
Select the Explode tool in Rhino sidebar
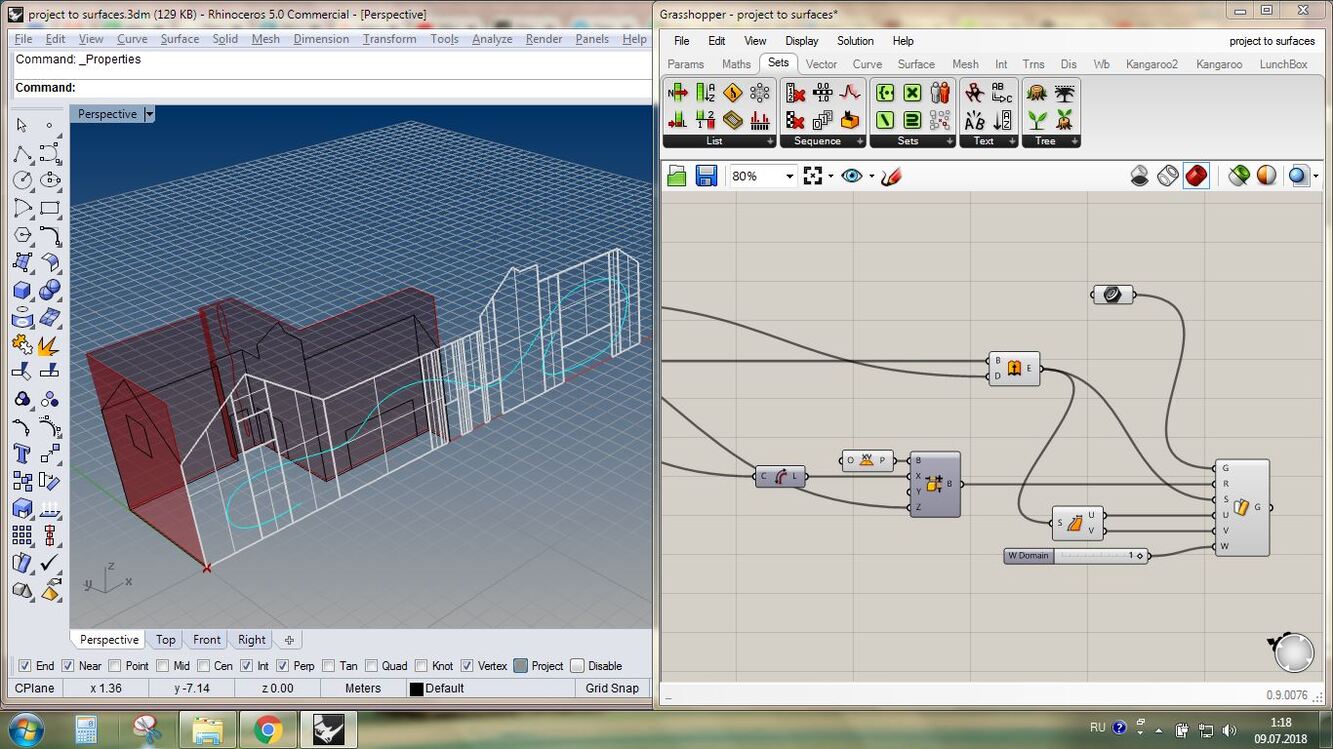click(49, 345)
